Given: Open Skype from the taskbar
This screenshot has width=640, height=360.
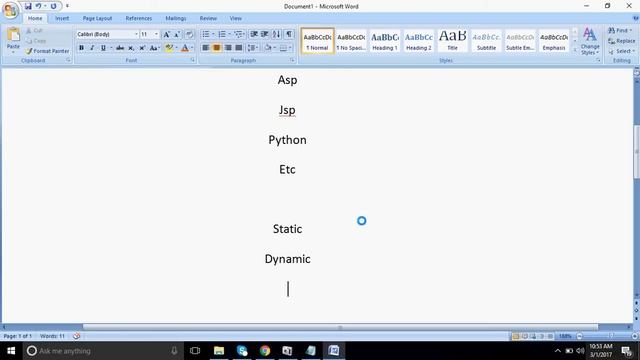Looking at the screenshot, I should [x=242, y=351].
